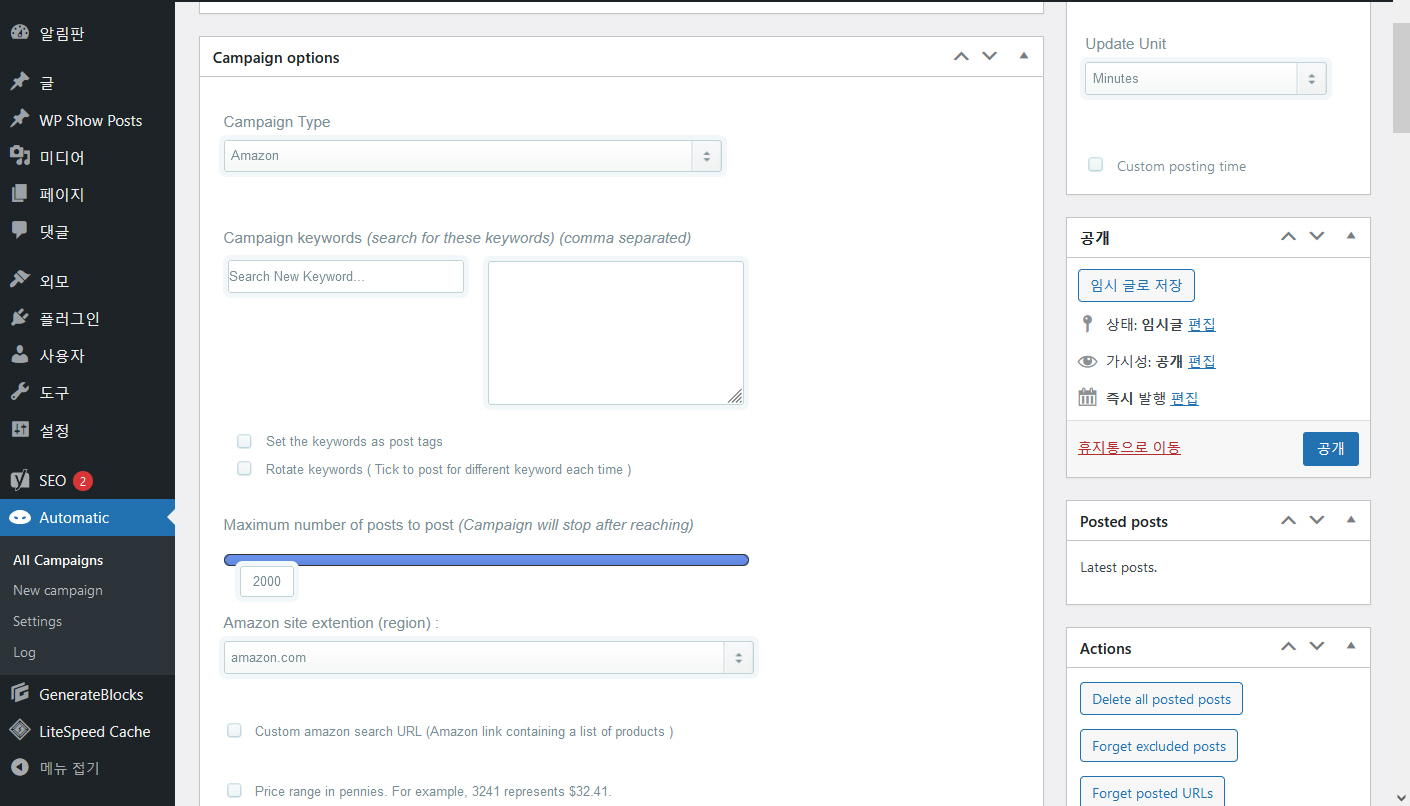Enable Rotate keywords checkbox
The width and height of the screenshot is (1410, 806).
(x=244, y=469)
